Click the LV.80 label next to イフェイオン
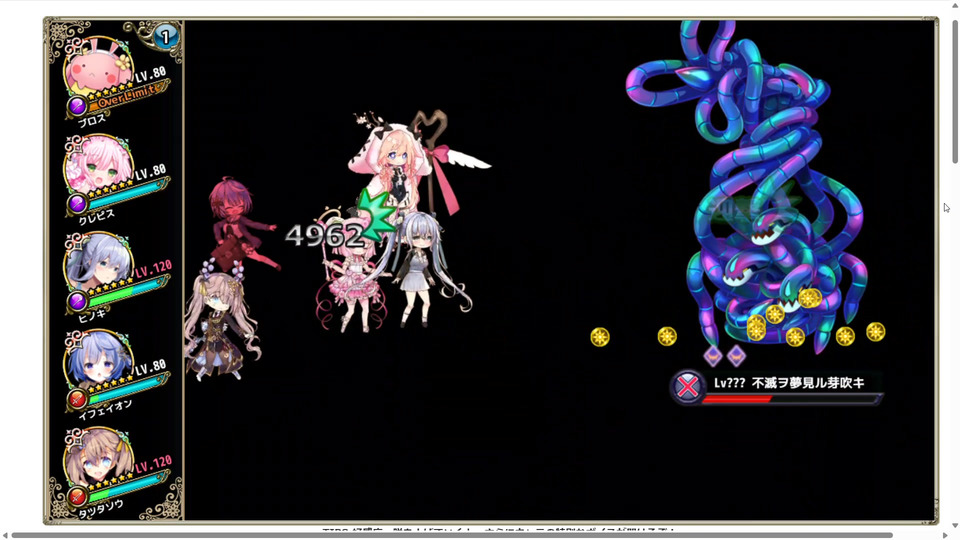This screenshot has height=540, width=960. click(x=151, y=367)
